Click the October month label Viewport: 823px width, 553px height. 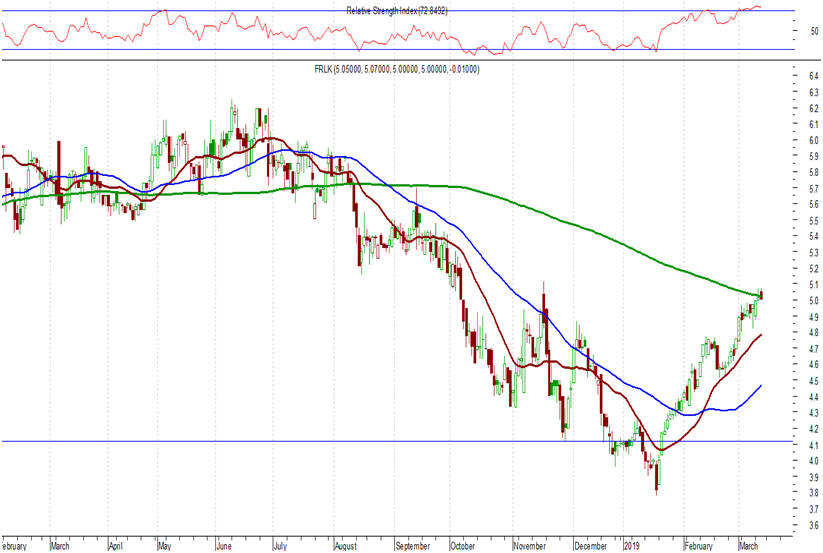click(x=462, y=546)
